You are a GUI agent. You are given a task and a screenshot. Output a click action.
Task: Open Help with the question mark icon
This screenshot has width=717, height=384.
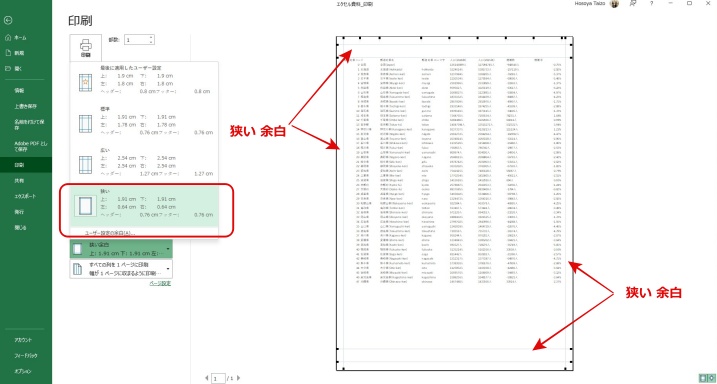(x=651, y=3)
